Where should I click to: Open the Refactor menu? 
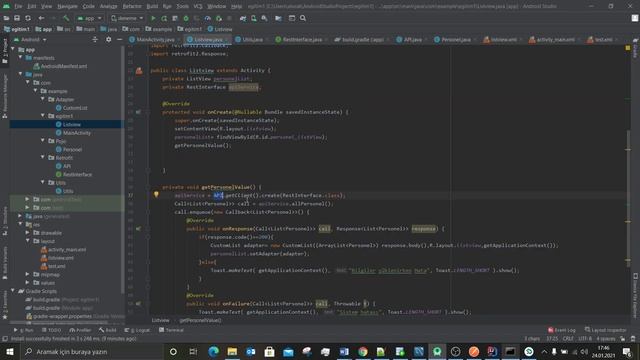click(132, 6)
